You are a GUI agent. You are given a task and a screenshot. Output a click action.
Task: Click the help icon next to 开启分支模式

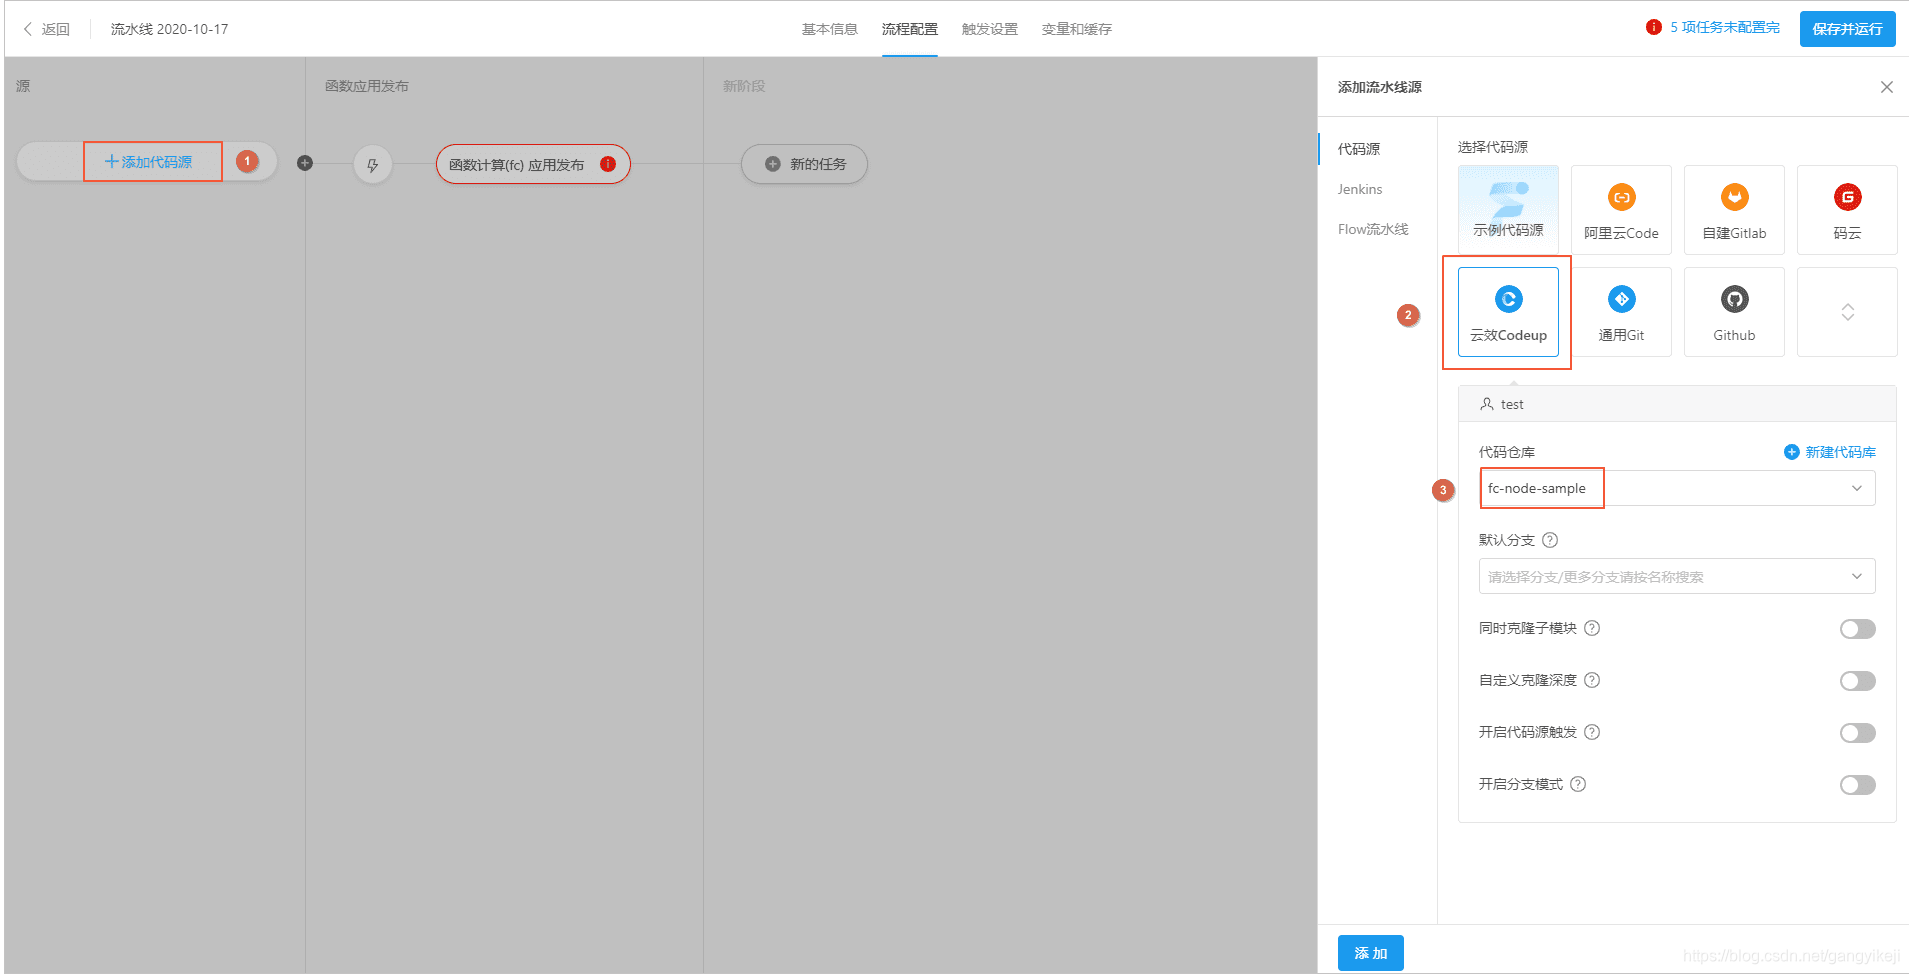[x=1578, y=784]
